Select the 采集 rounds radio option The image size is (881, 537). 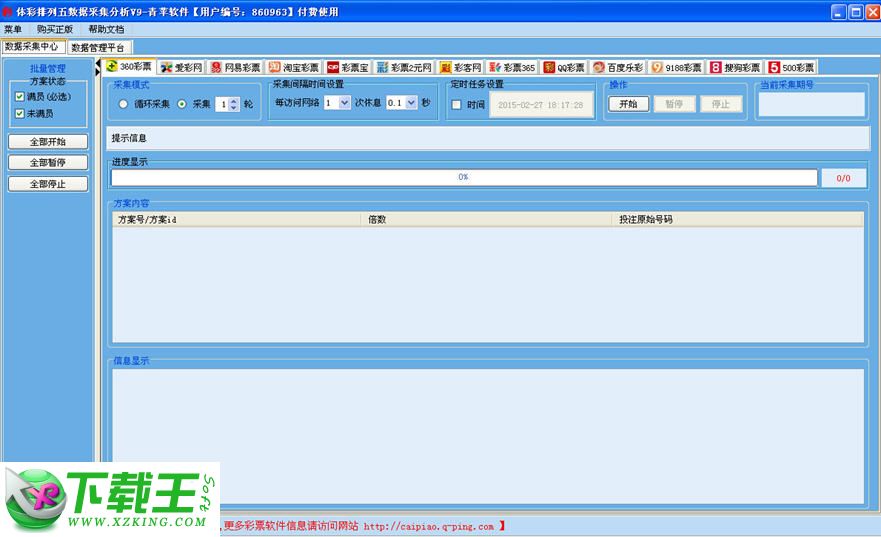181,104
